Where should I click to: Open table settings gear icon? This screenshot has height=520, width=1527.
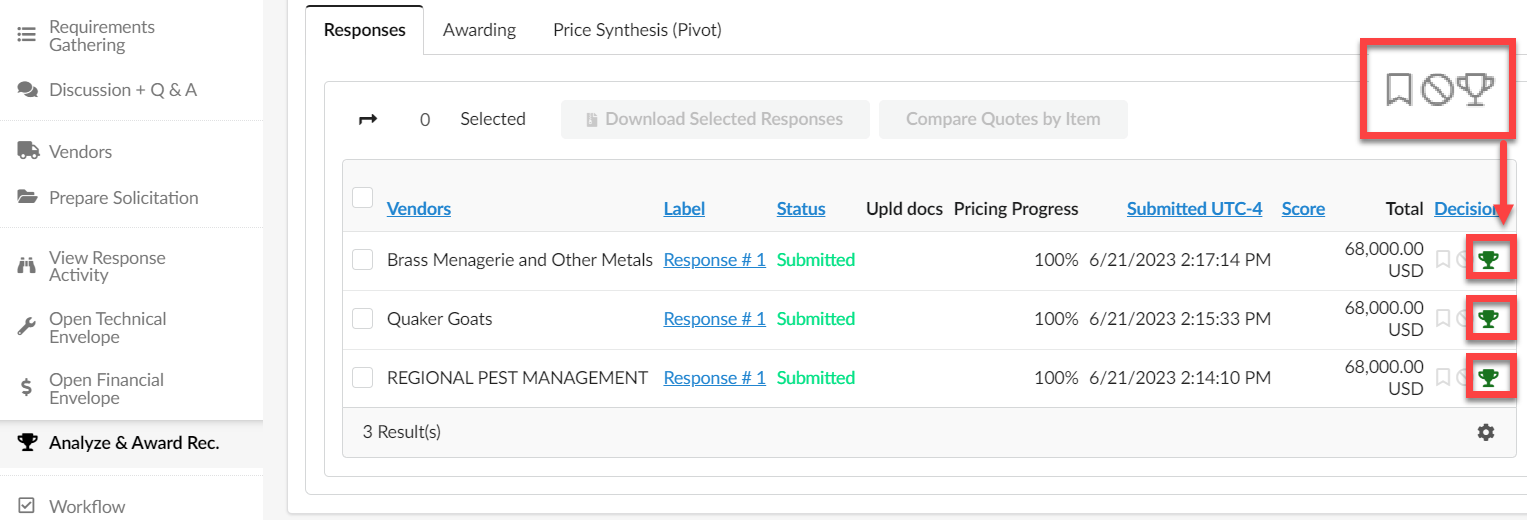(x=1486, y=432)
